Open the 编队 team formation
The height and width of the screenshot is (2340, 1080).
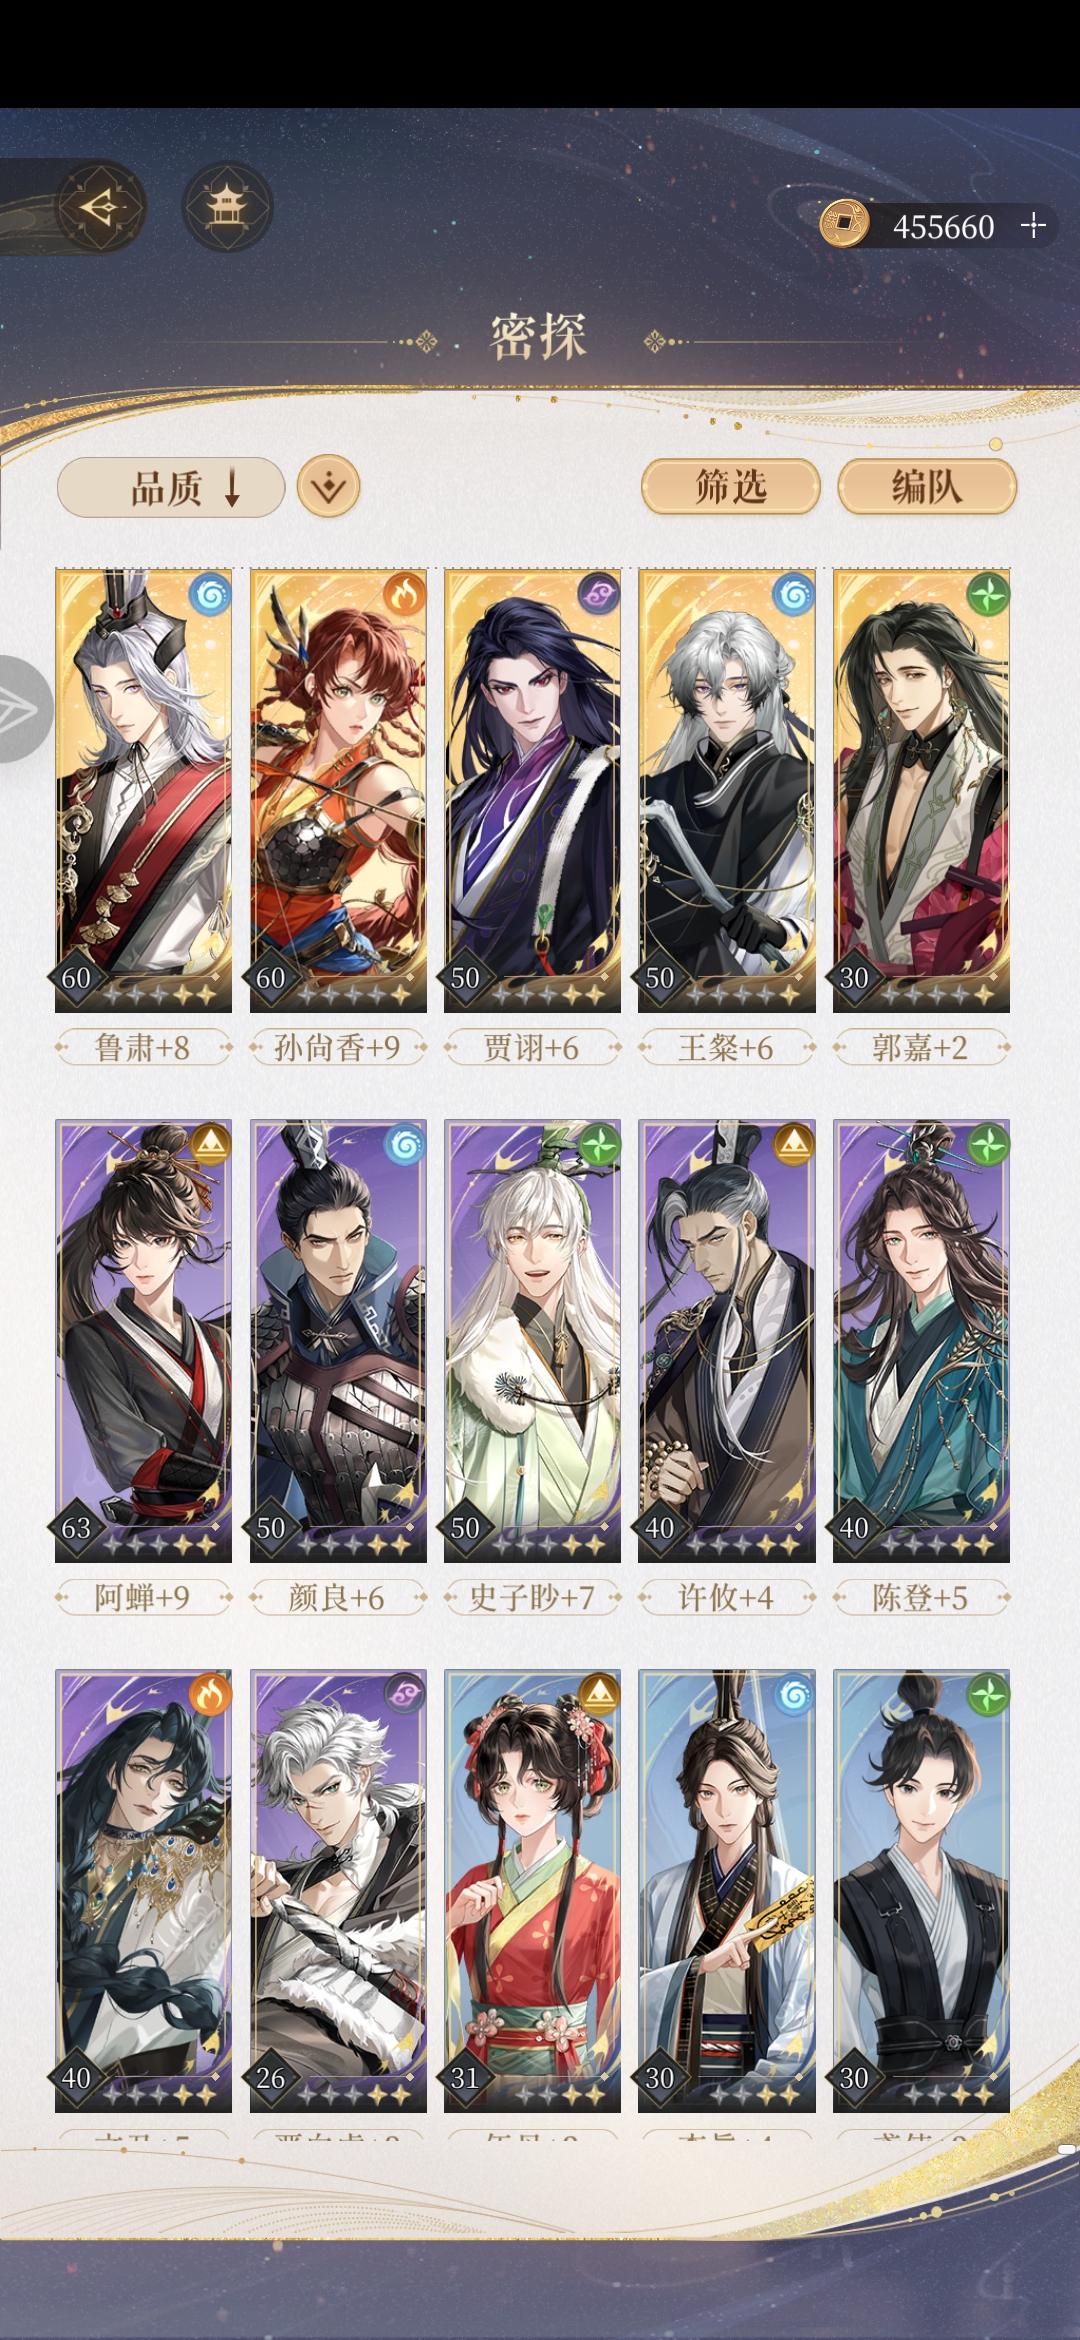[927, 487]
